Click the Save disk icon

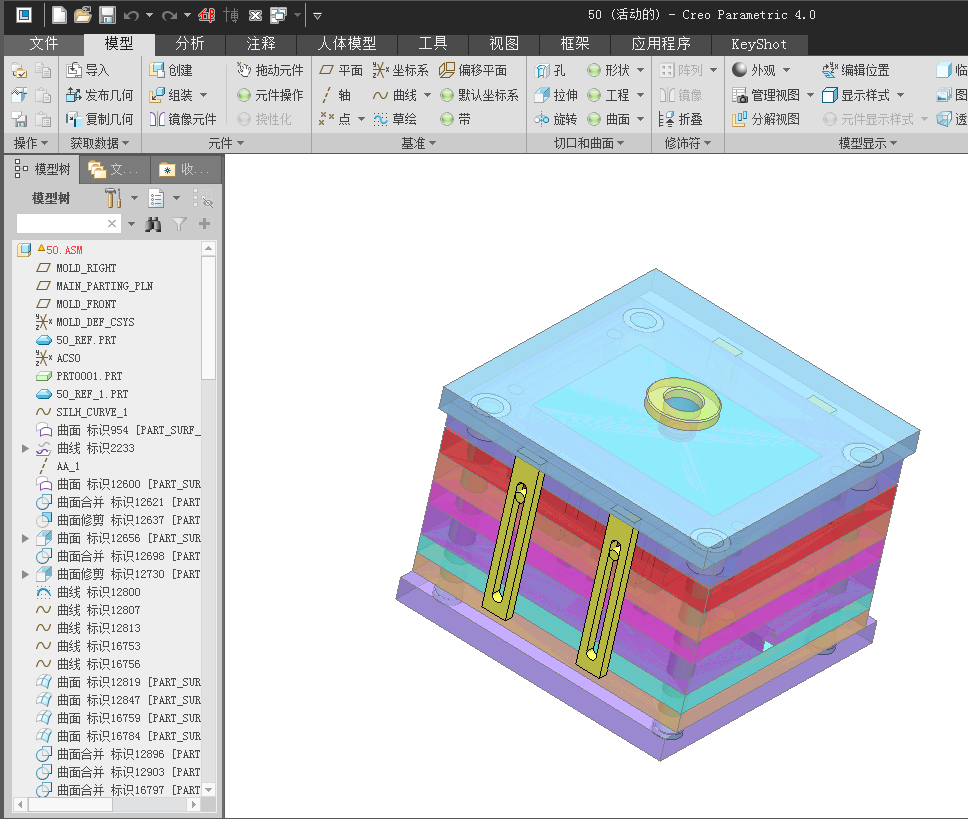point(107,15)
